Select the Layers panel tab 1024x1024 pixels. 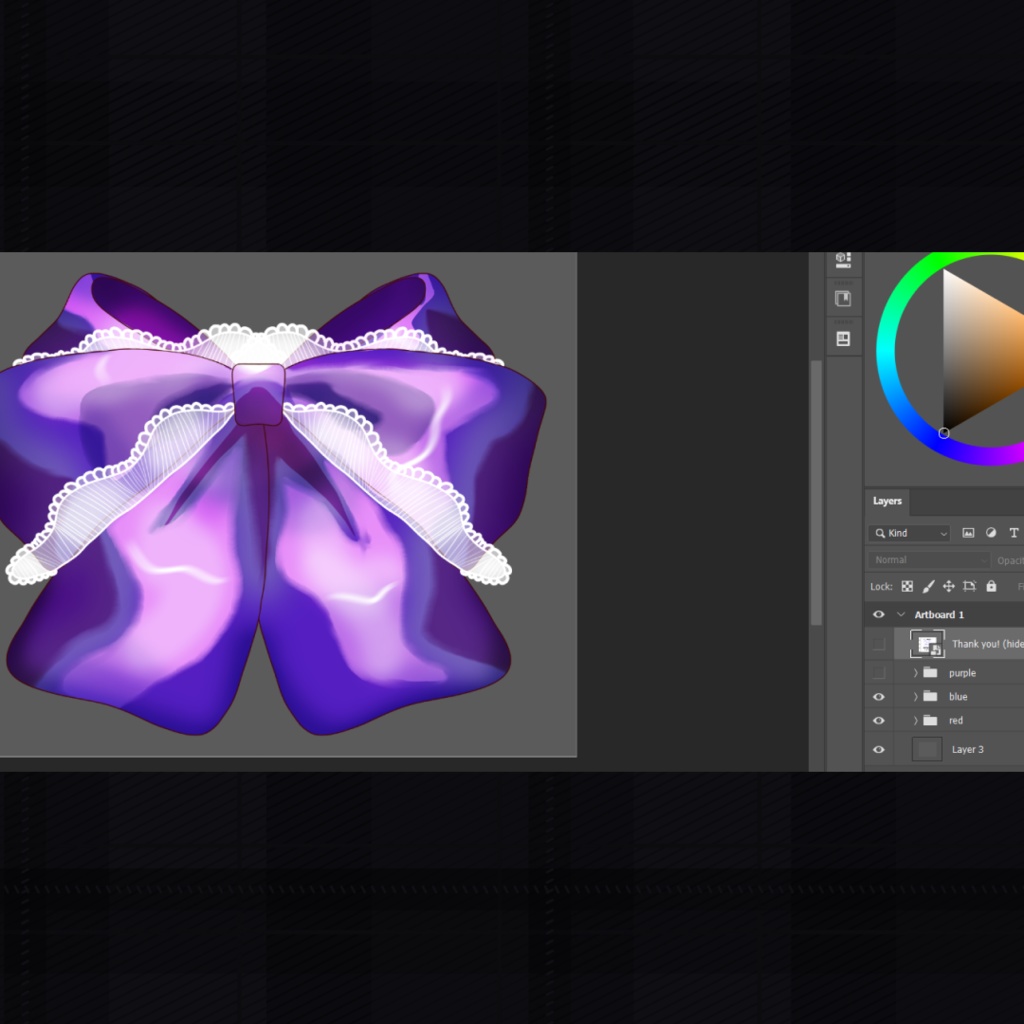click(884, 501)
